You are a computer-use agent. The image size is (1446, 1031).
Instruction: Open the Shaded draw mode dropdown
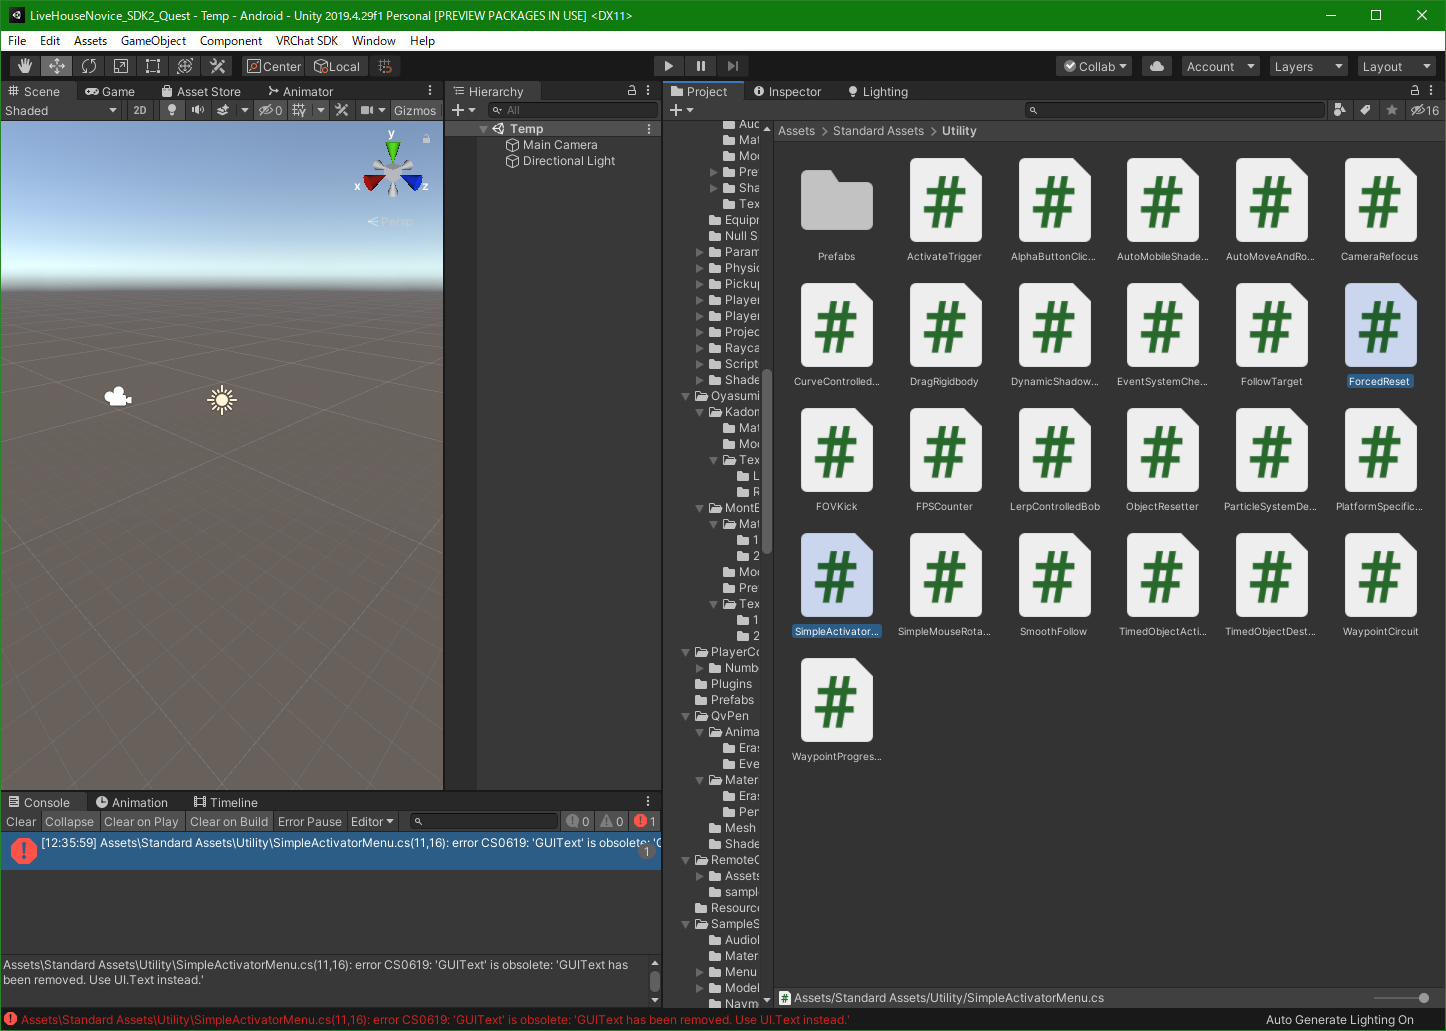click(61, 110)
